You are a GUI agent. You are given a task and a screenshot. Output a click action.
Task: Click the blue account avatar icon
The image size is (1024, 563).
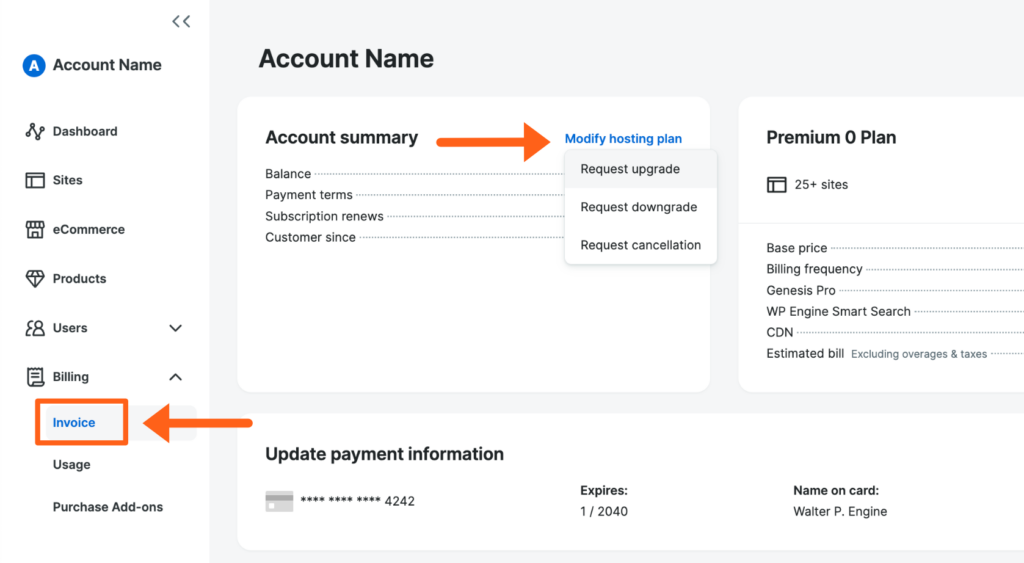(x=34, y=66)
